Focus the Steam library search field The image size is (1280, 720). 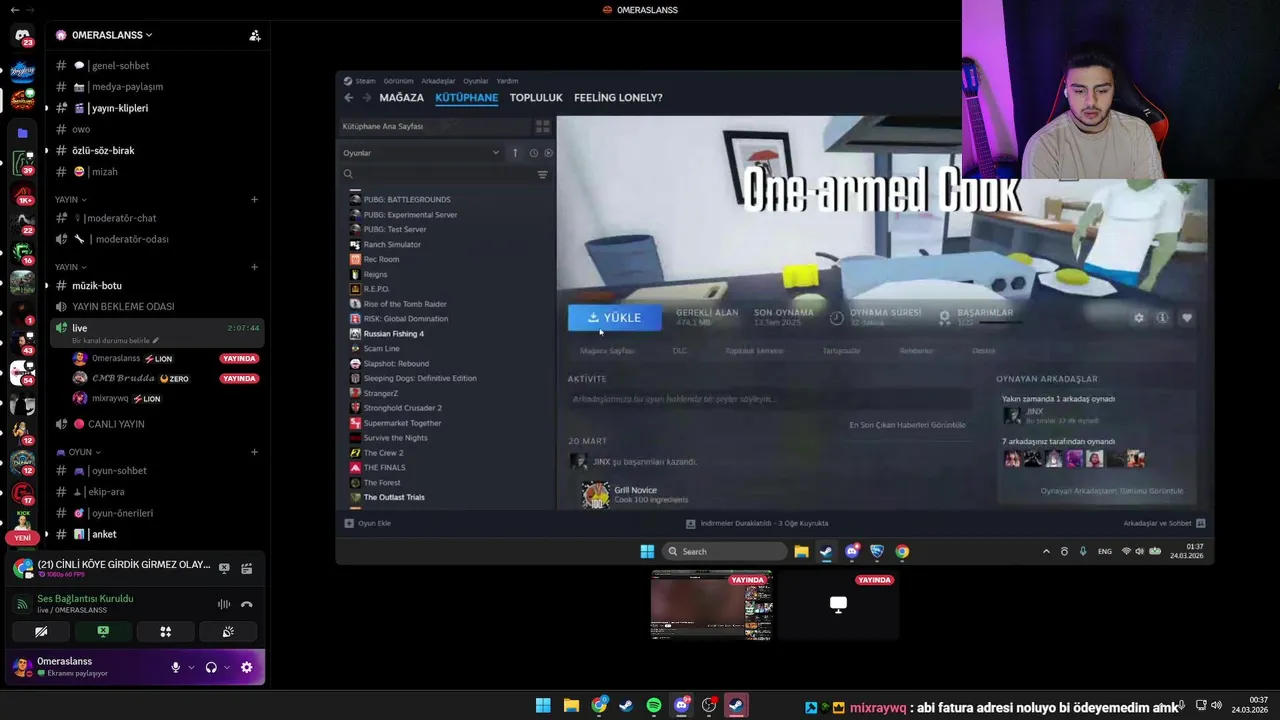tap(438, 174)
